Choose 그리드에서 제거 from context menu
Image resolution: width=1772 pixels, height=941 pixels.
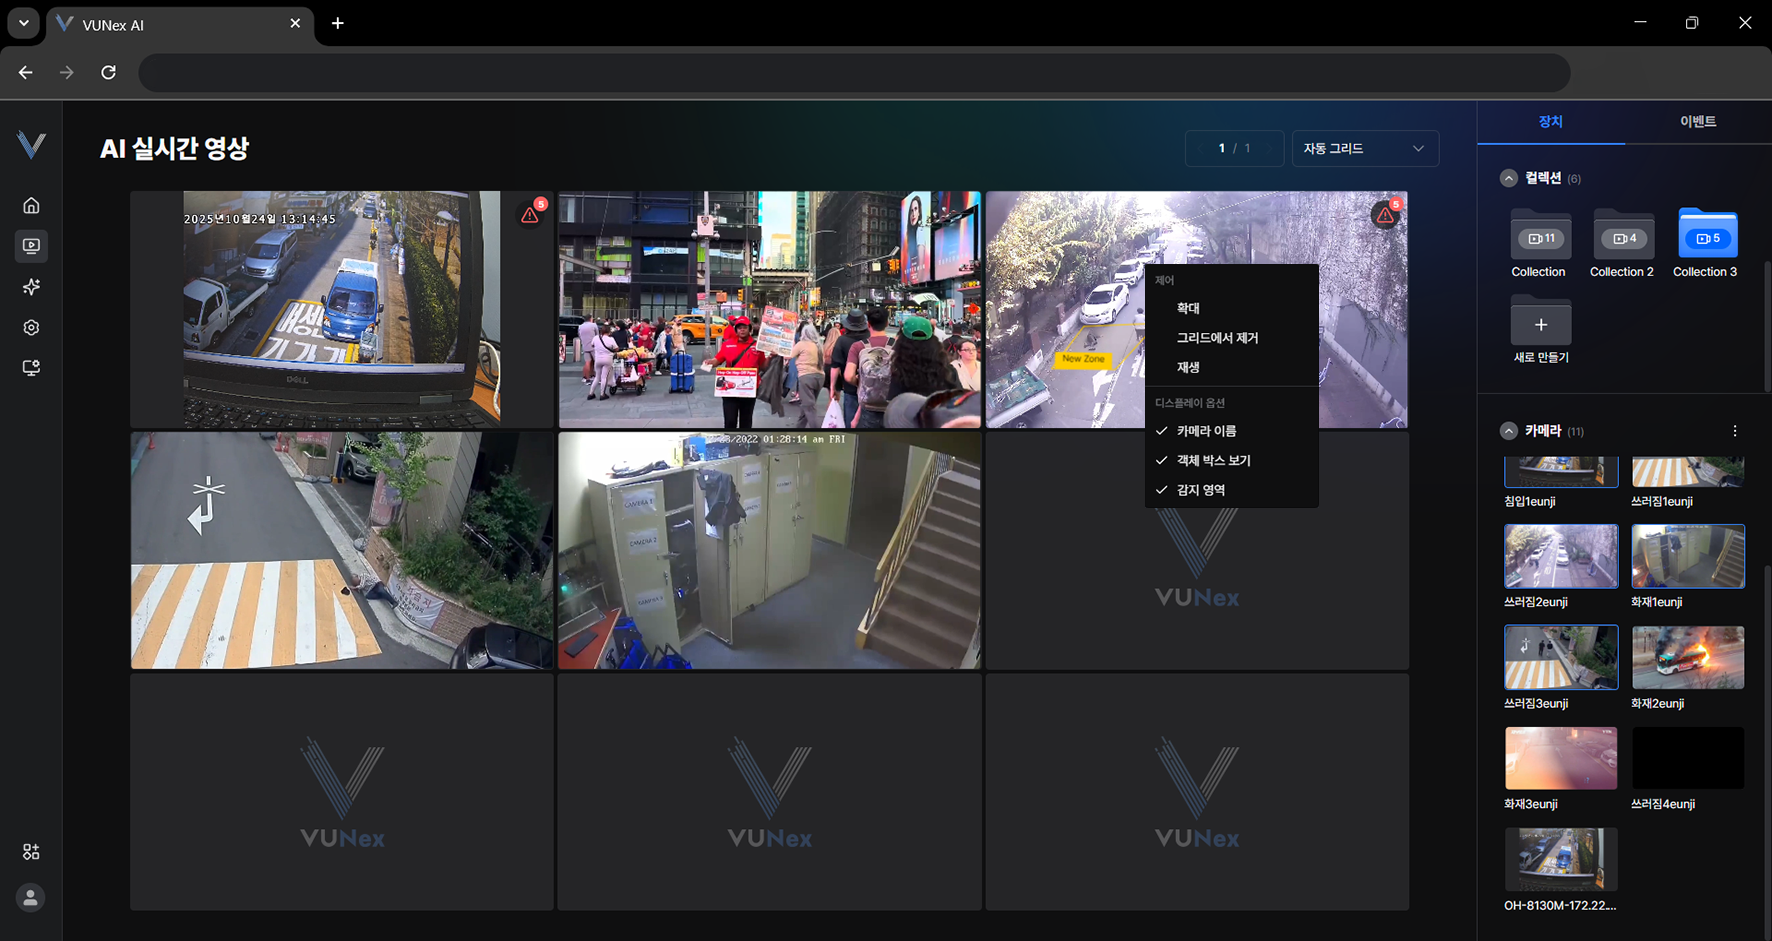tap(1217, 338)
